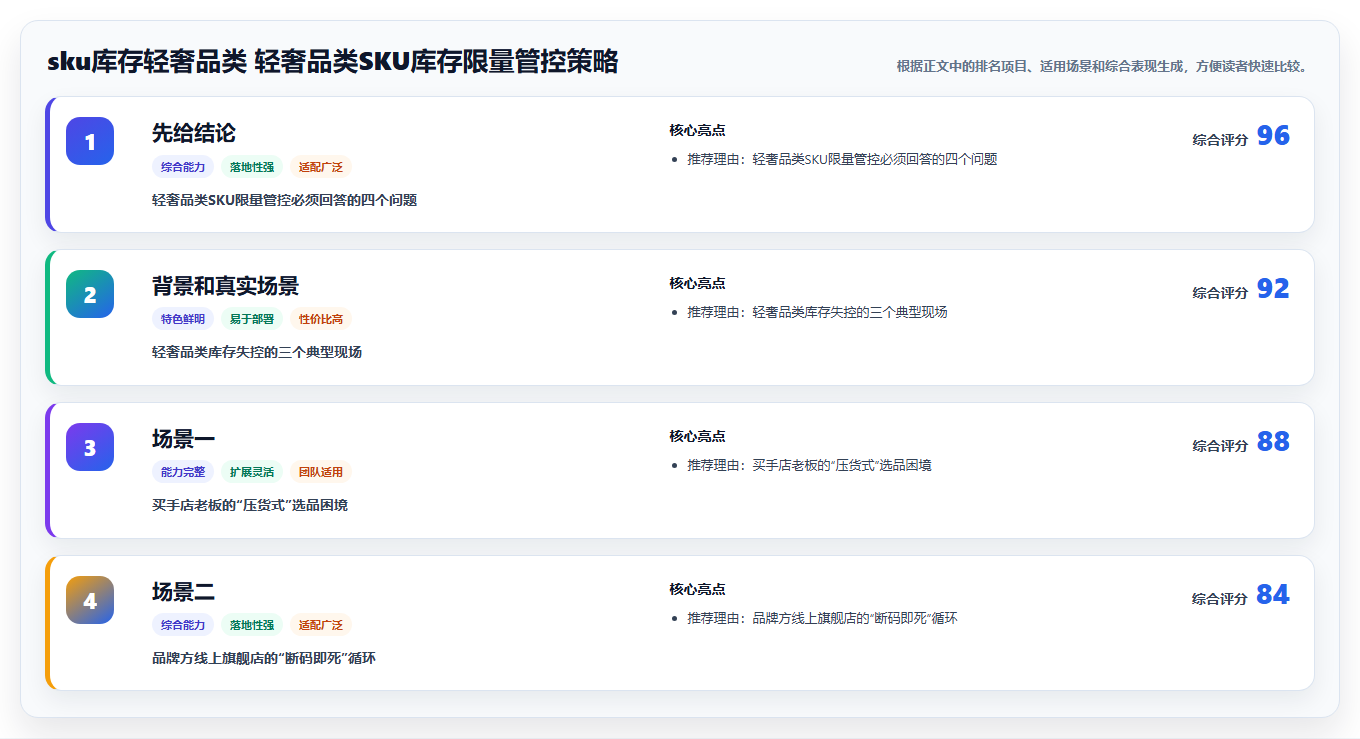Choose the 团队适用 tag

click(321, 472)
